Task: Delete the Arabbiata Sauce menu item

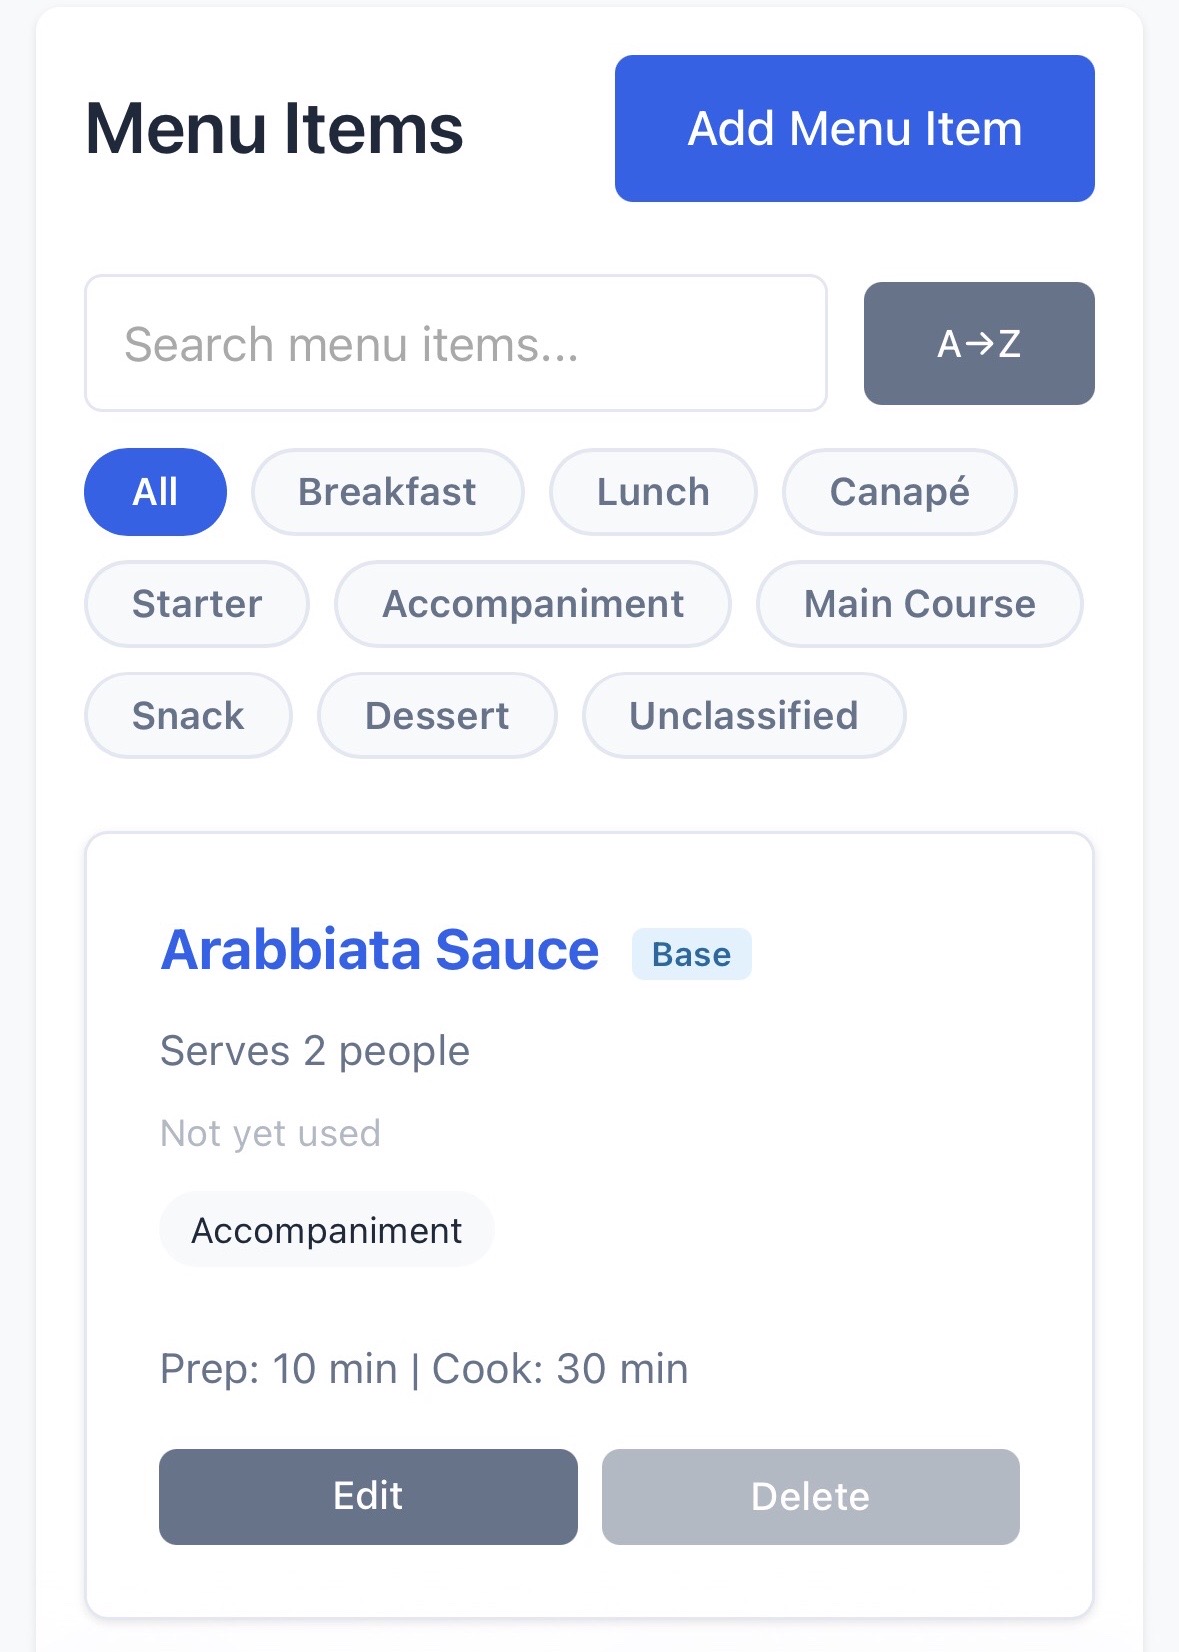Action: (810, 1496)
